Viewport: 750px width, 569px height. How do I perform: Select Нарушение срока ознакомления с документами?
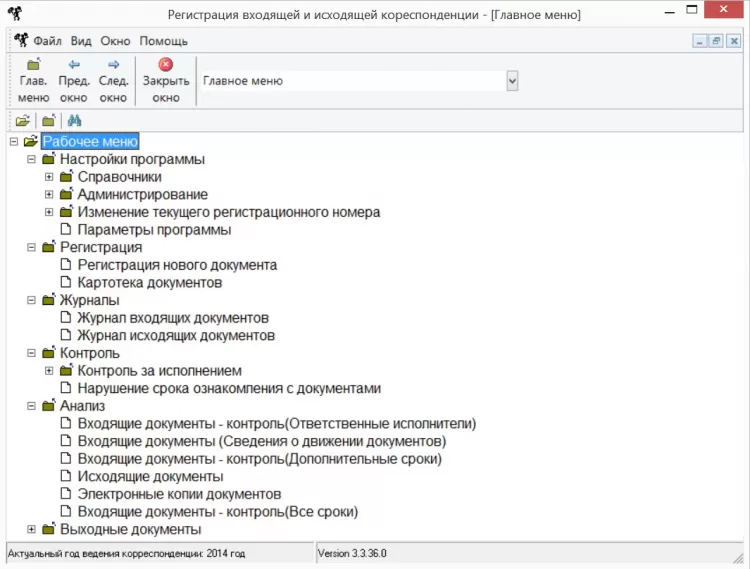[x=229, y=388]
